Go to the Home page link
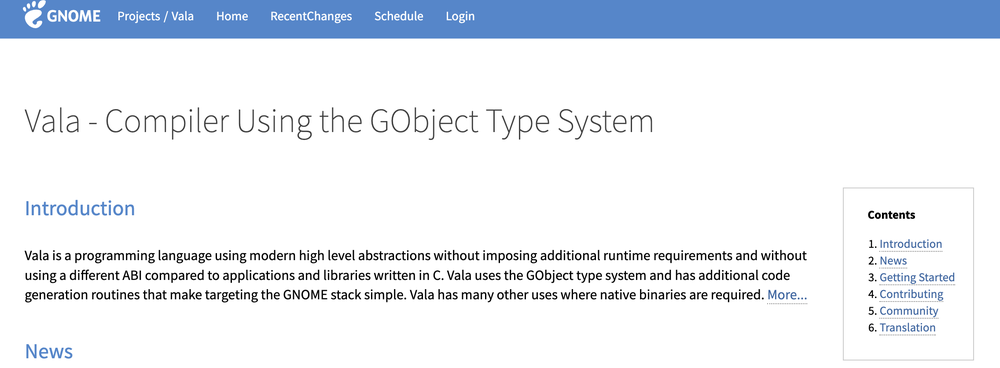The image size is (1000, 368). (x=232, y=17)
